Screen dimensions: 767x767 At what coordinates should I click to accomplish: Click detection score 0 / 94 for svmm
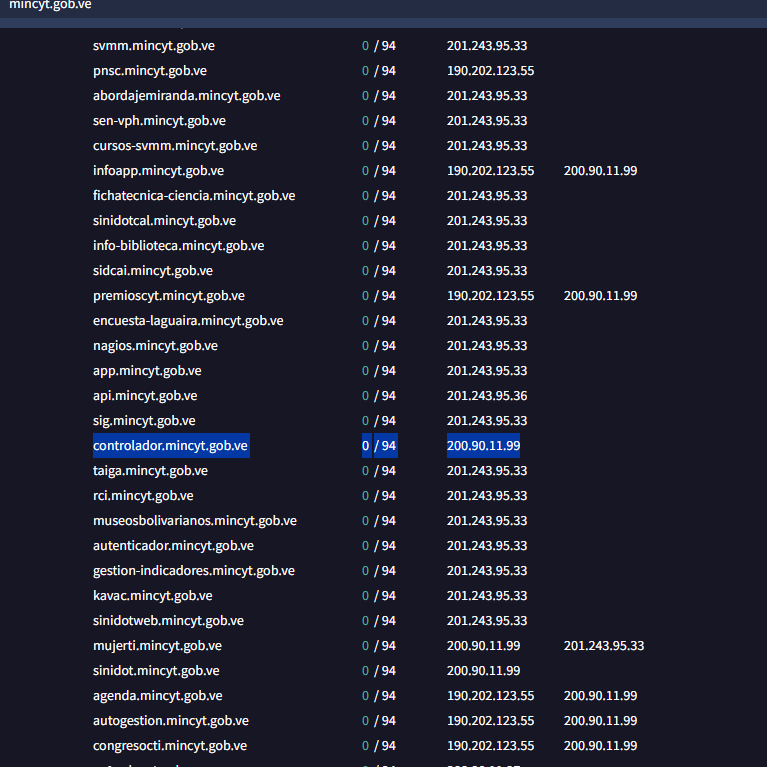click(x=379, y=45)
